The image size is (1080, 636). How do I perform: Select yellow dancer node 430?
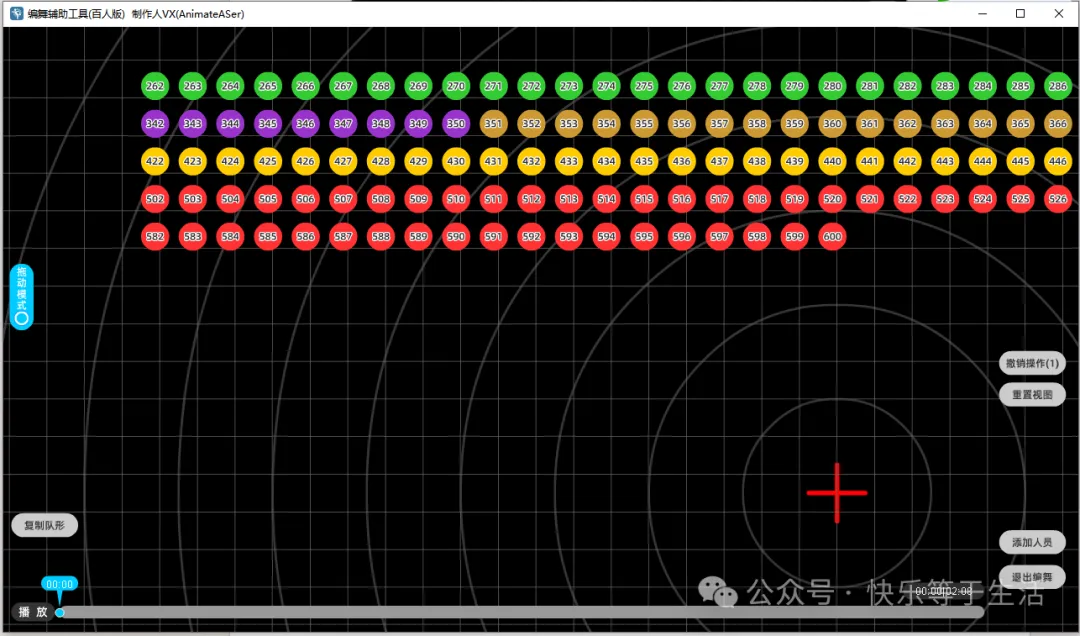click(x=456, y=161)
